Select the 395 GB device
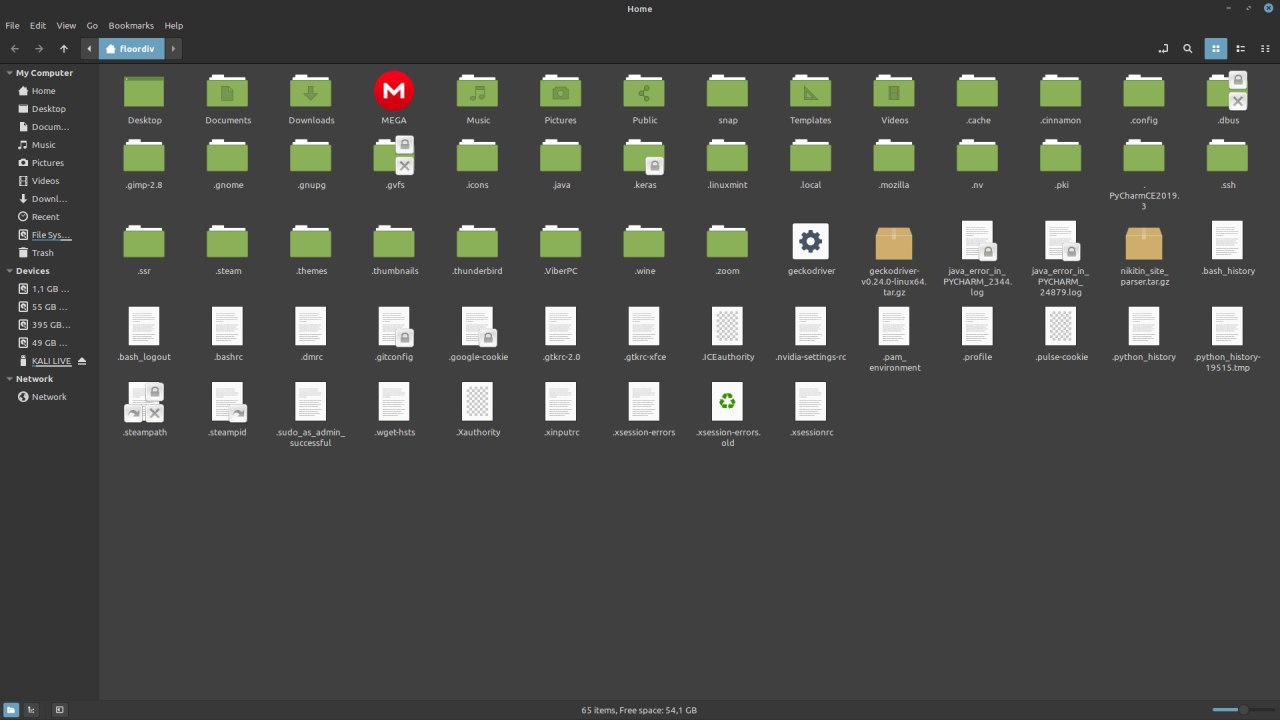 pos(49,325)
